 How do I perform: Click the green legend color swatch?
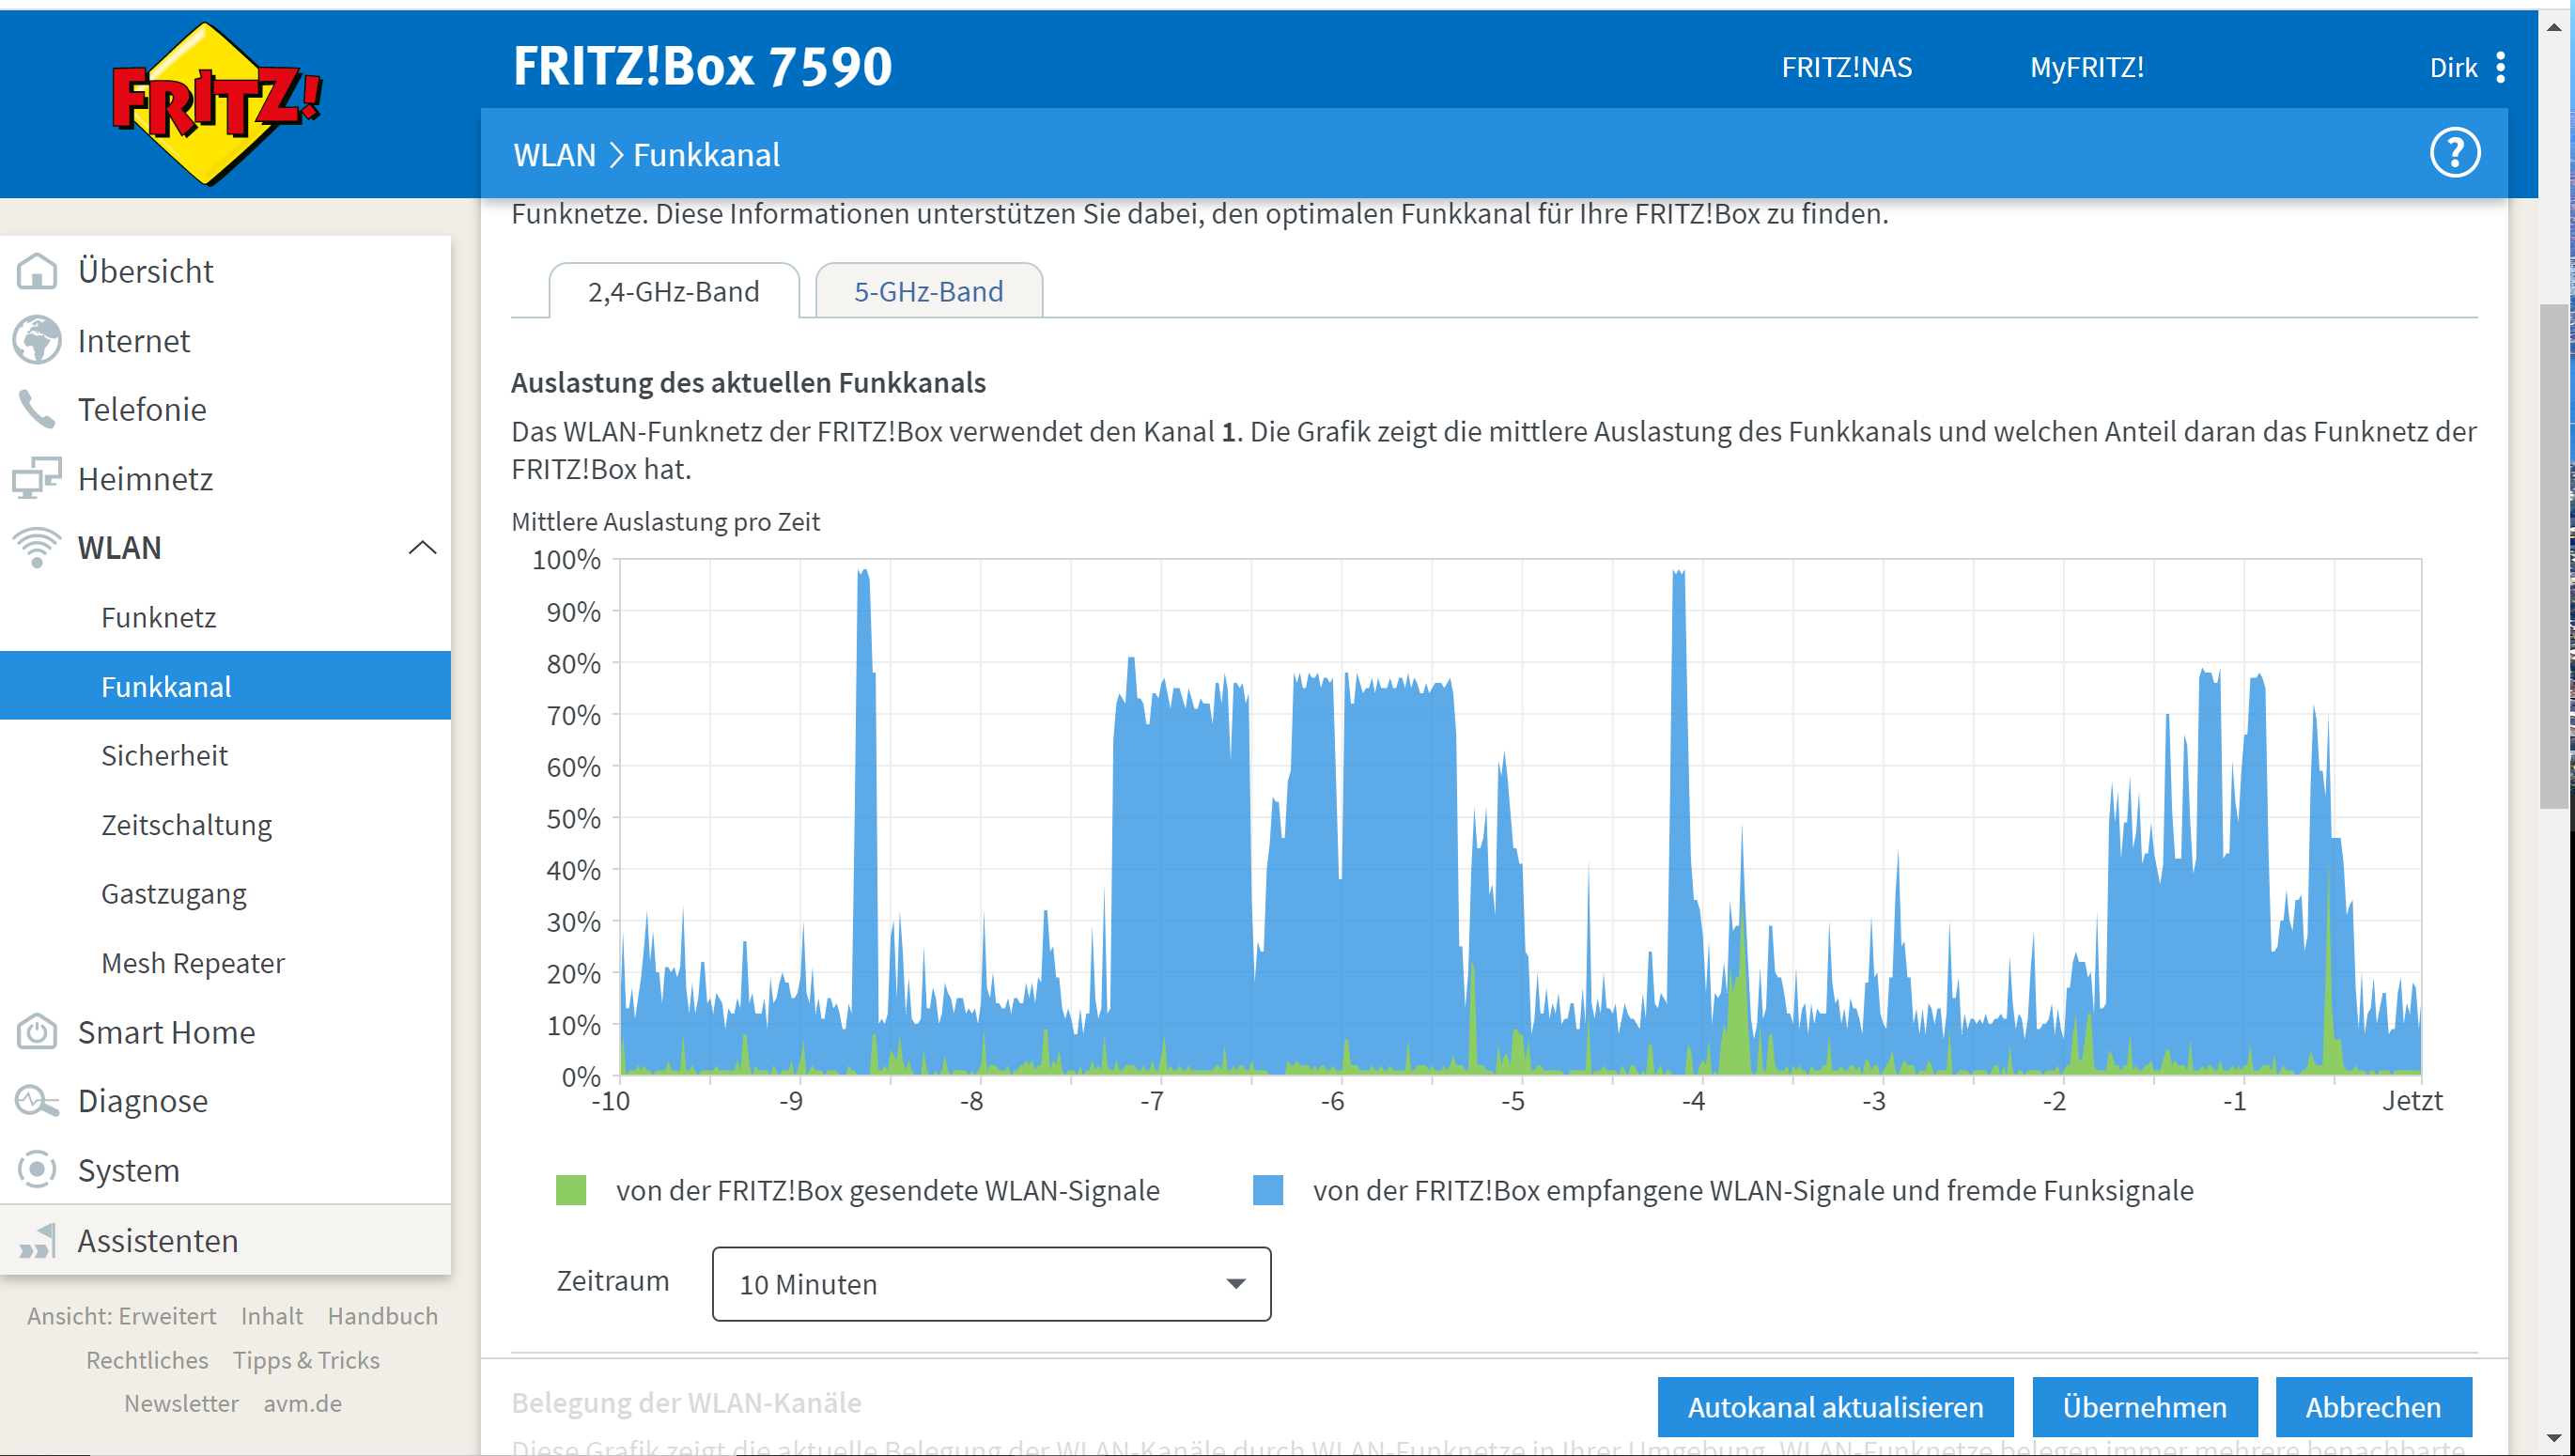click(x=570, y=1190)
